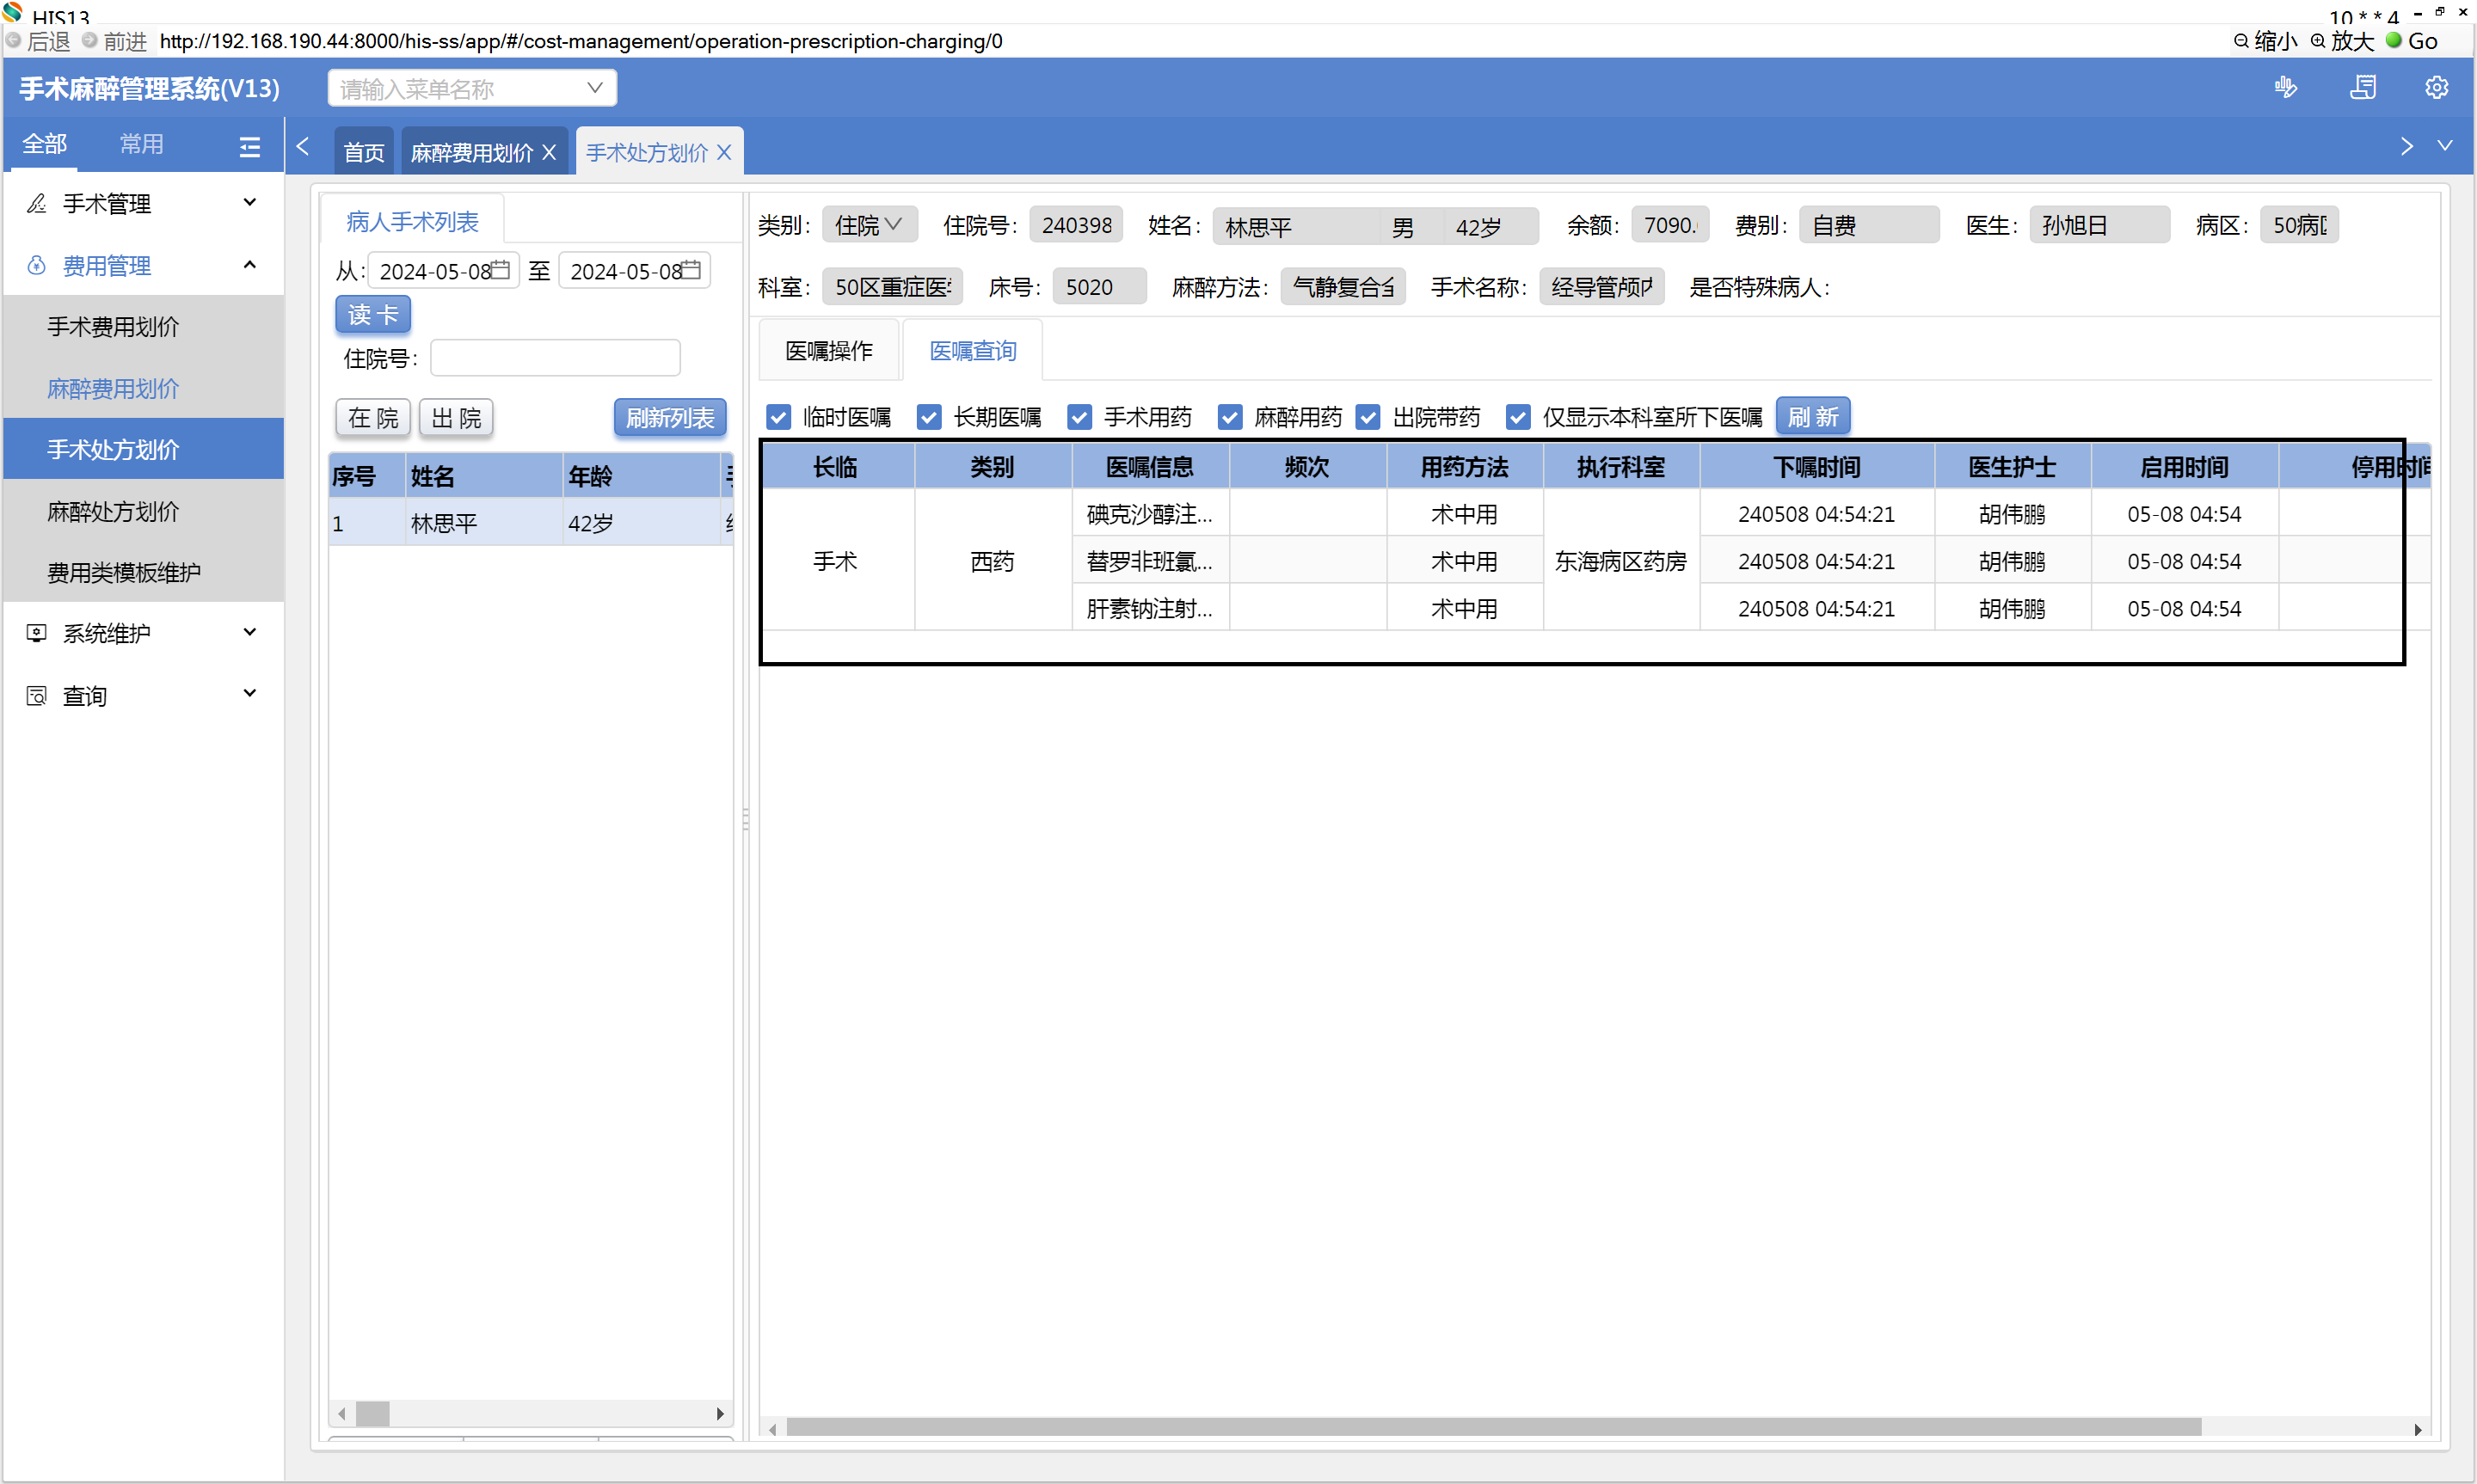Switch to the 医嘱操作 tab
2477x1484 pixels.
pos(828,351)
